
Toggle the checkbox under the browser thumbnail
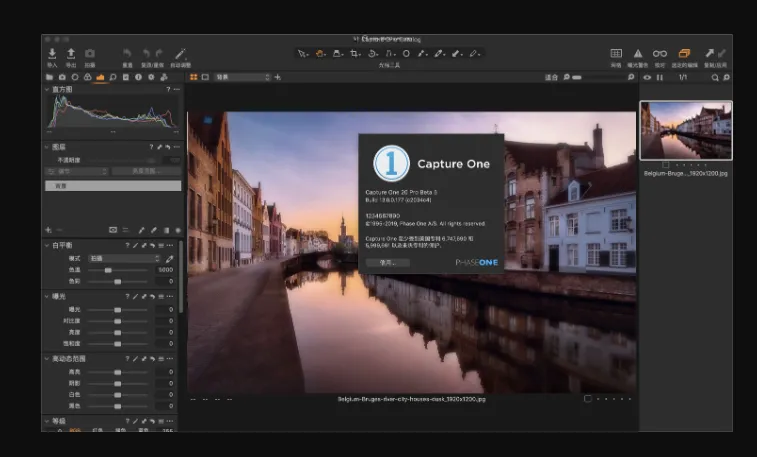tap(666, 165)
